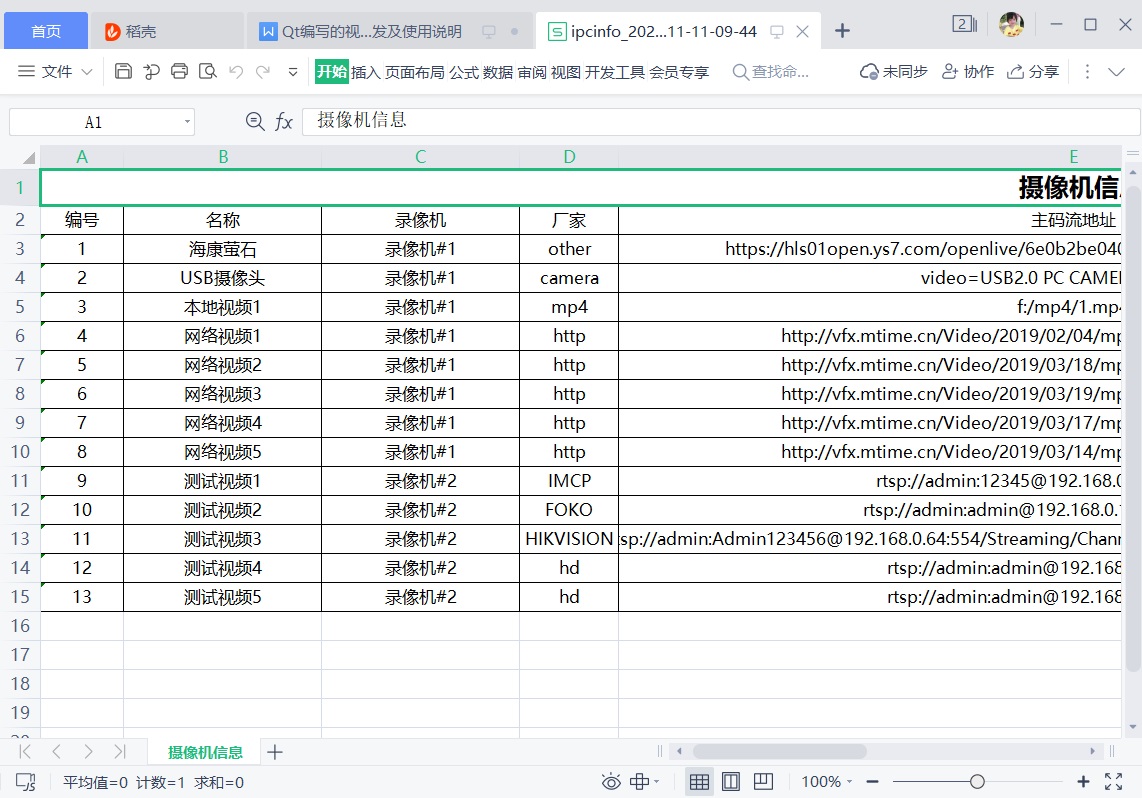The width and height of the screenshot is (1142, 798).
Task: Click the select-all corner of the grid
Action: [x=28, y=157]
